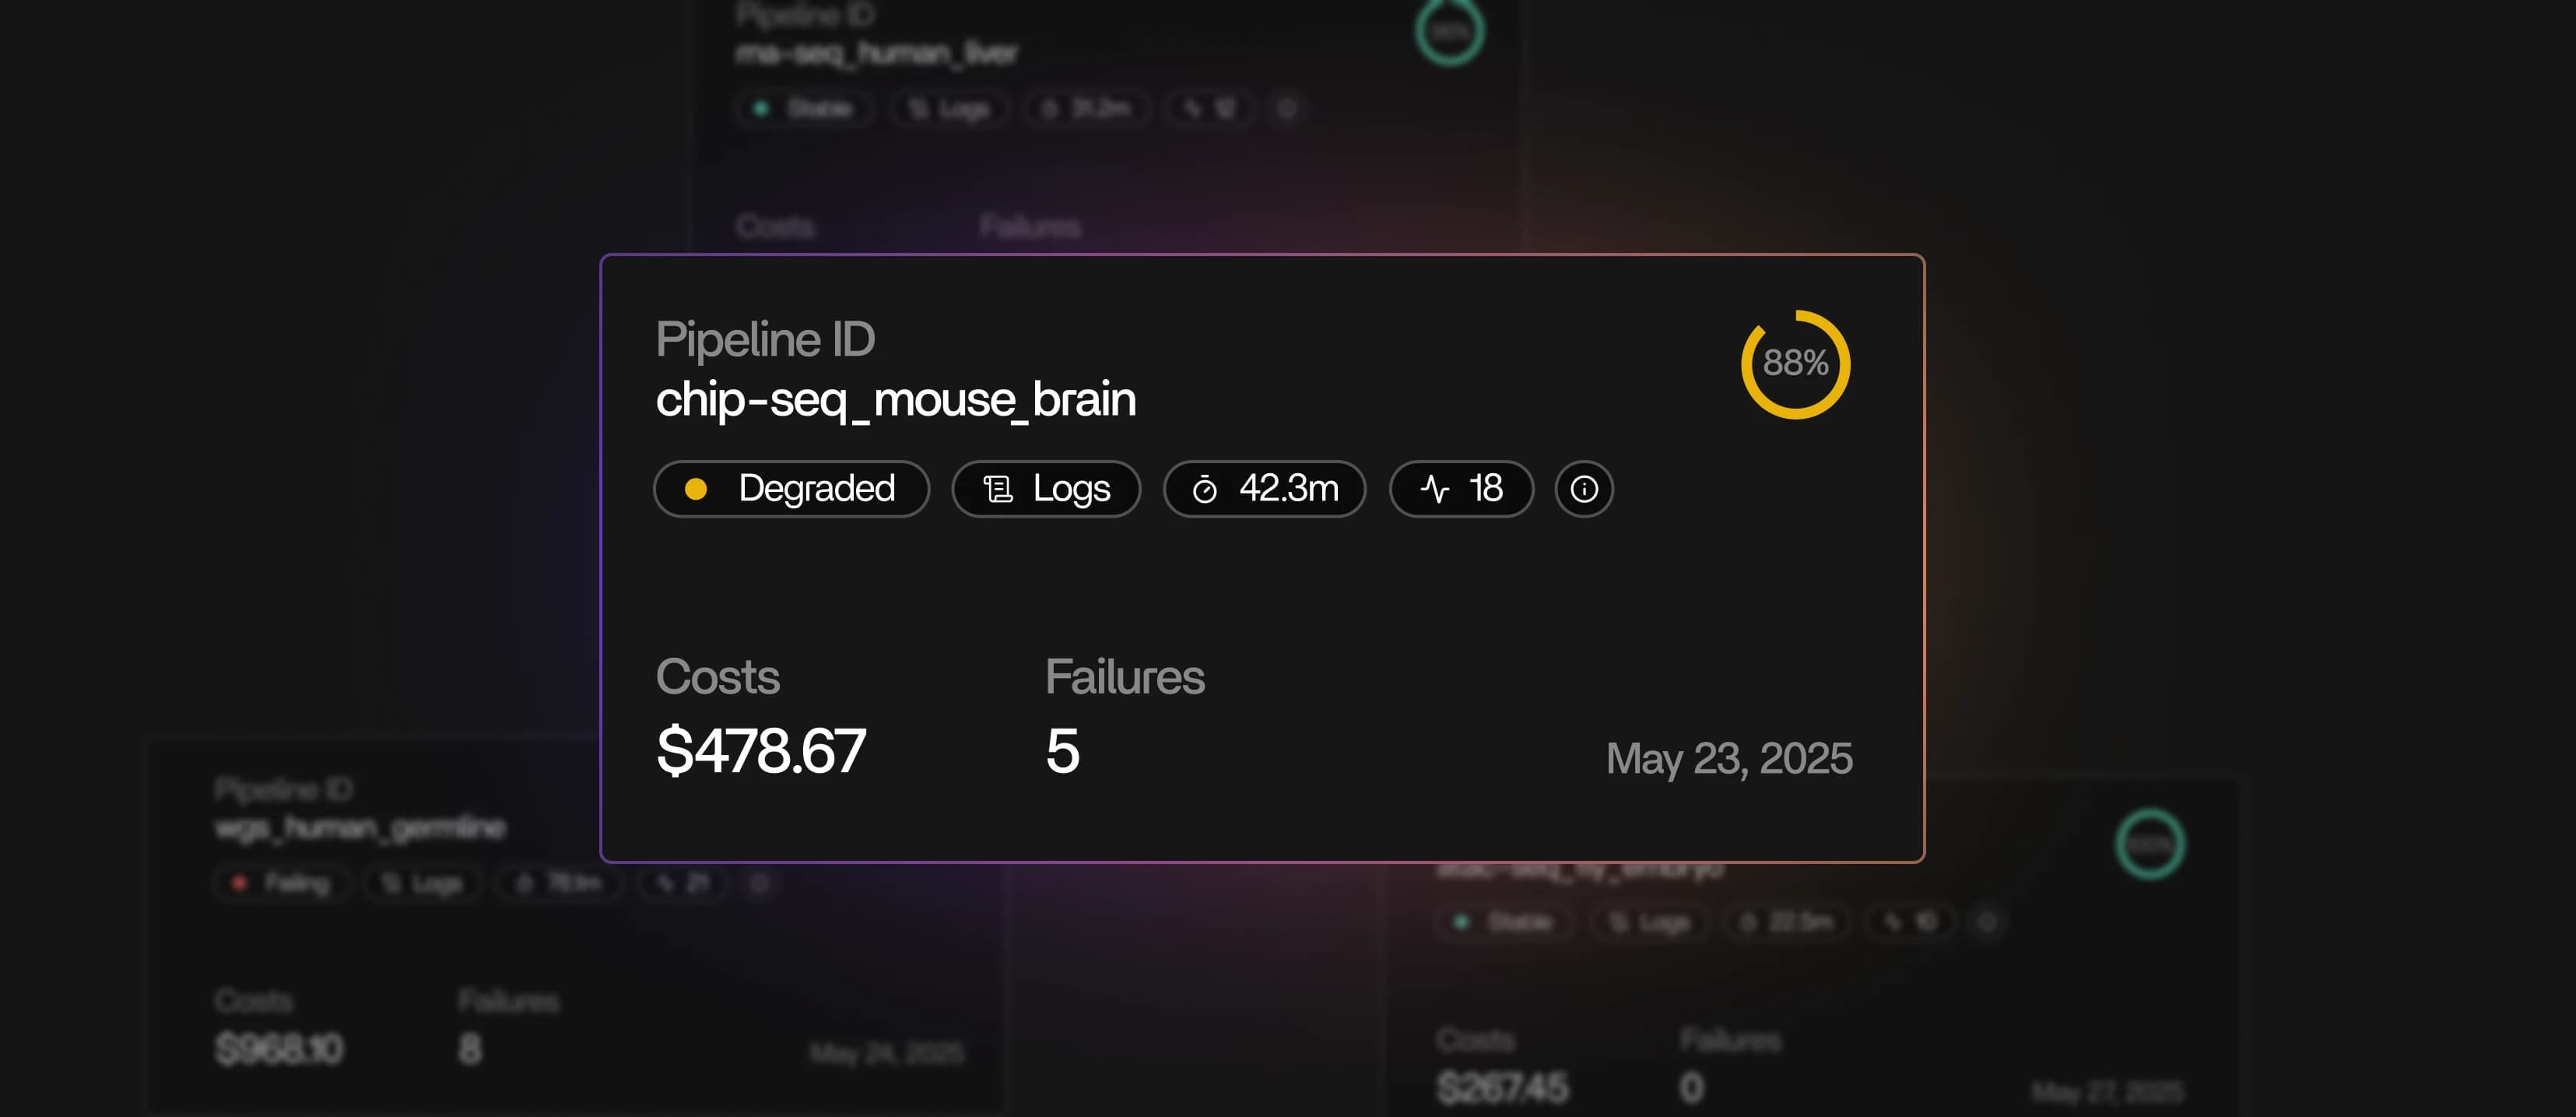Click the Costs label on chip-seq card
Image resolution: width=2576 pixels, height=1117 pixels.
tap(718, 677)
